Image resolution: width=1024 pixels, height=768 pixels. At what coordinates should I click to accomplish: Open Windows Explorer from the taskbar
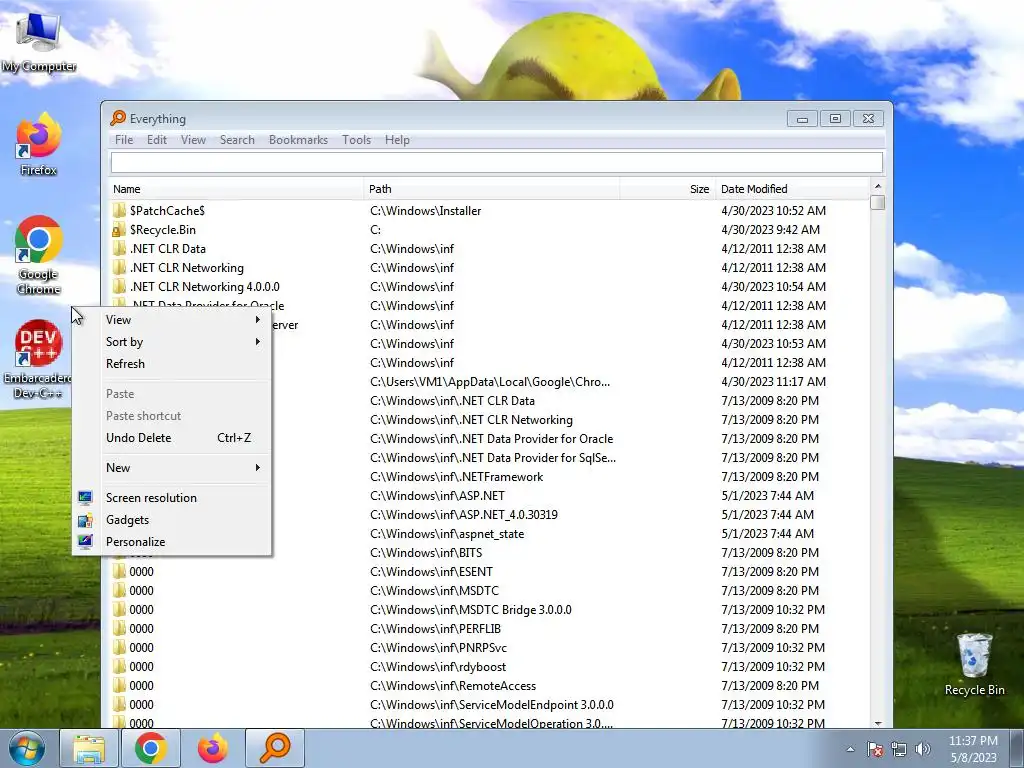click(89, 748)
